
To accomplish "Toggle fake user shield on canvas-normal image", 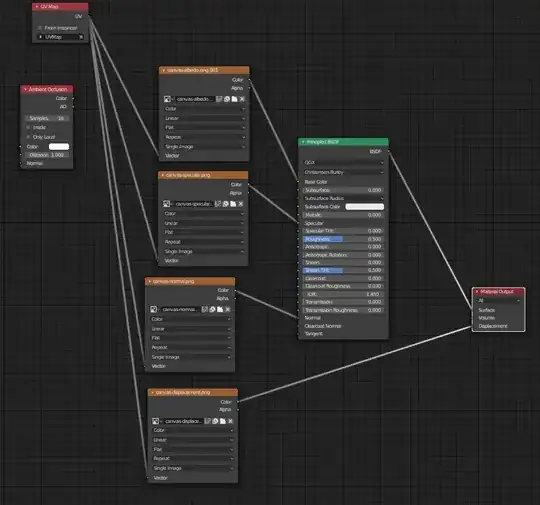I will (205, 309).
